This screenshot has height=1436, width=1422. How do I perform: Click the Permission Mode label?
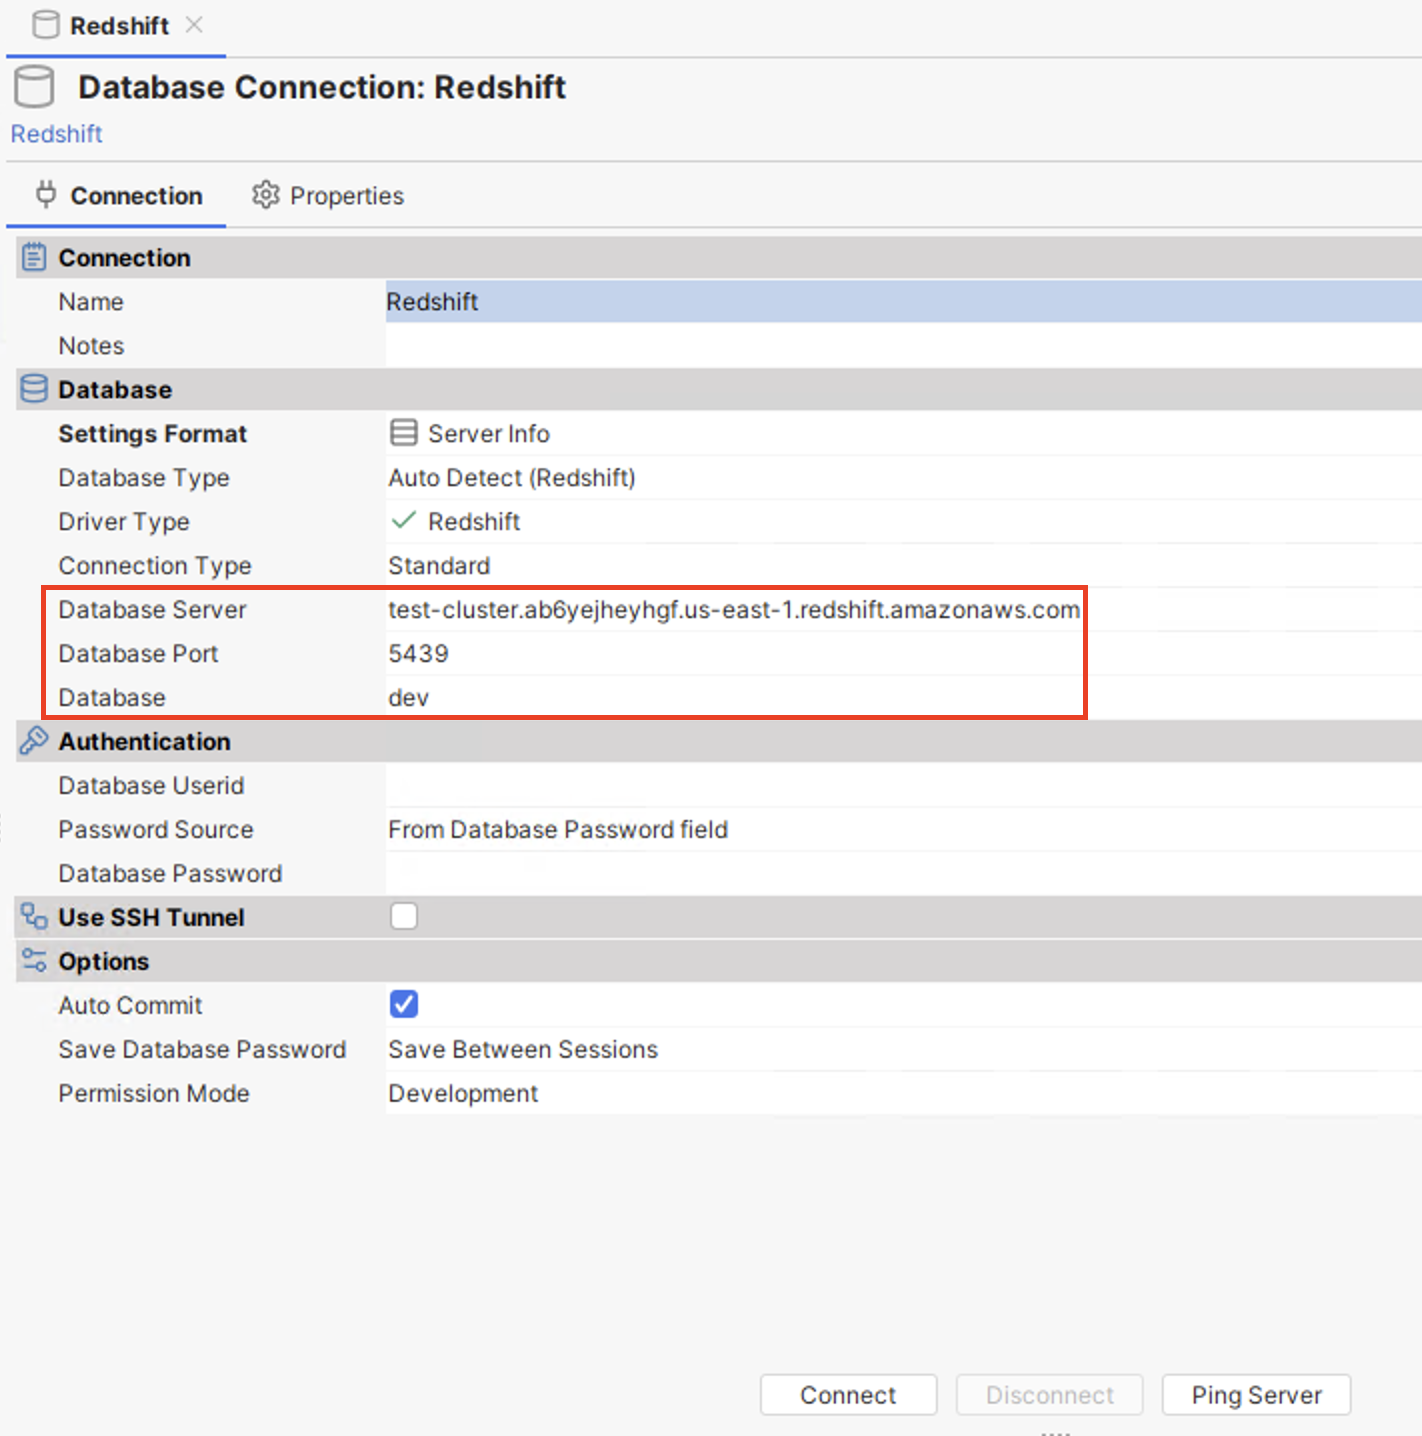(x=154, y=1093)
